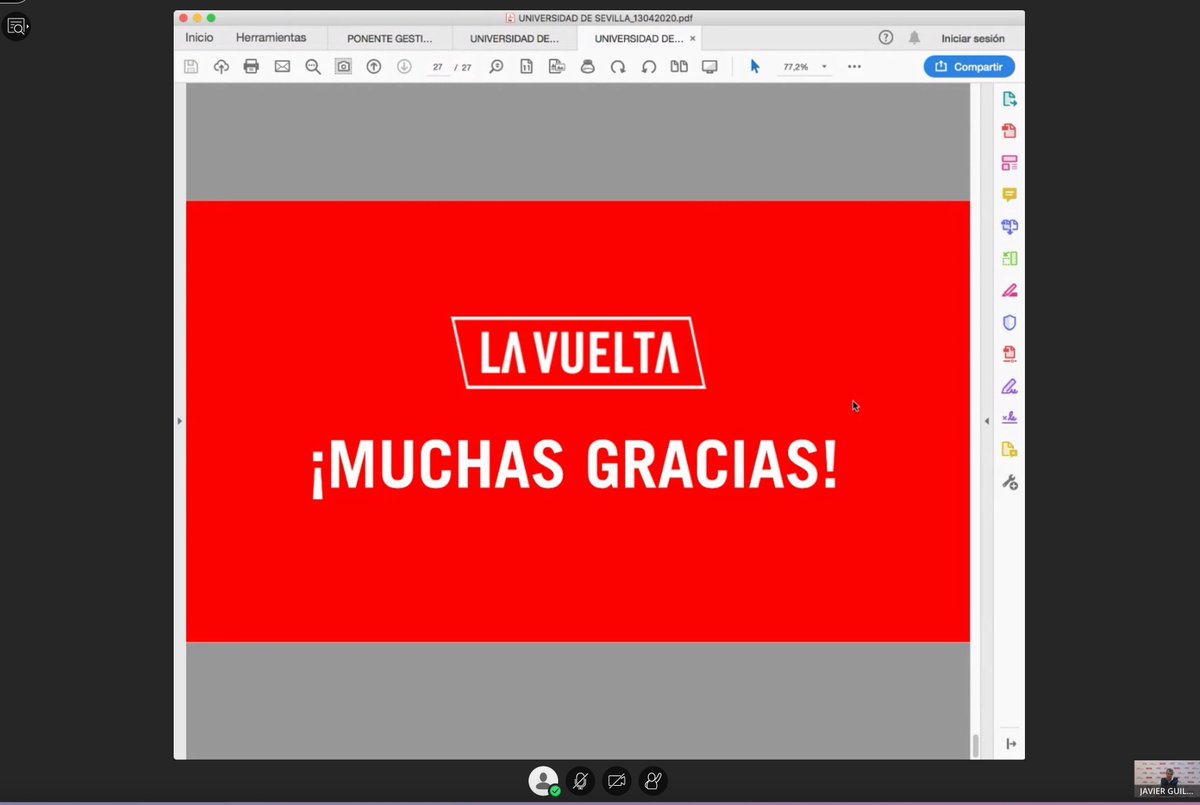This screenshot has height=805, width=1200.
Task: Go to previous page arrow
Action: coord(374,67)
